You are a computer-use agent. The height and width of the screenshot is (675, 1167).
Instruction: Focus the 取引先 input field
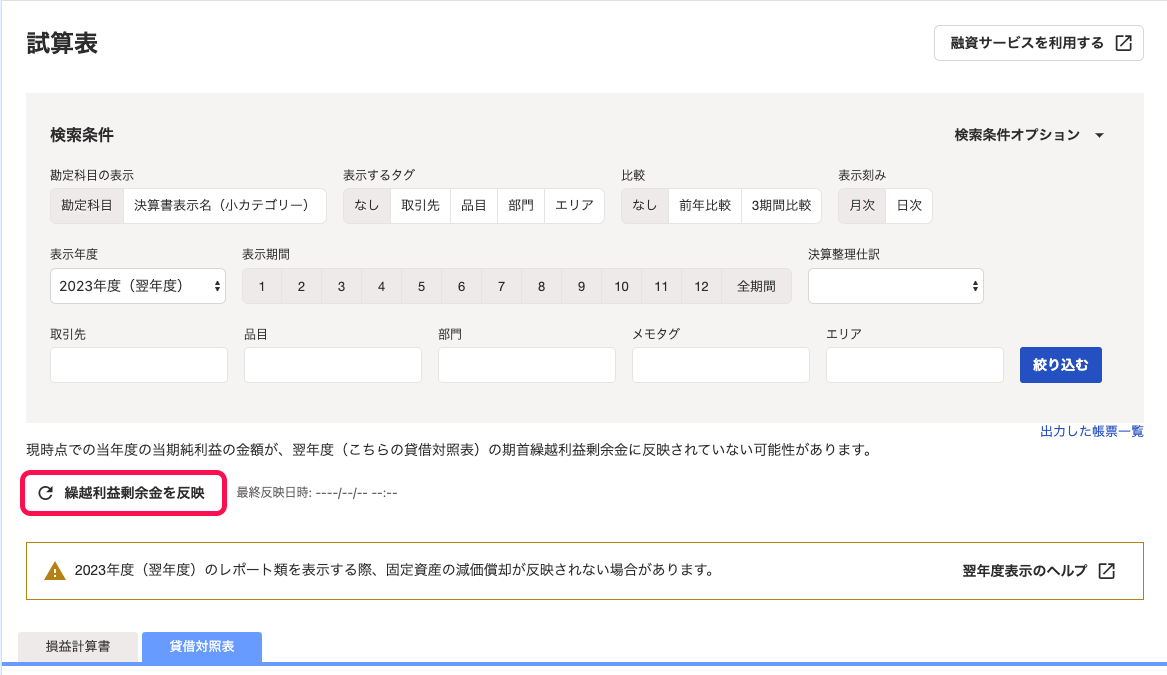point(139,365)
